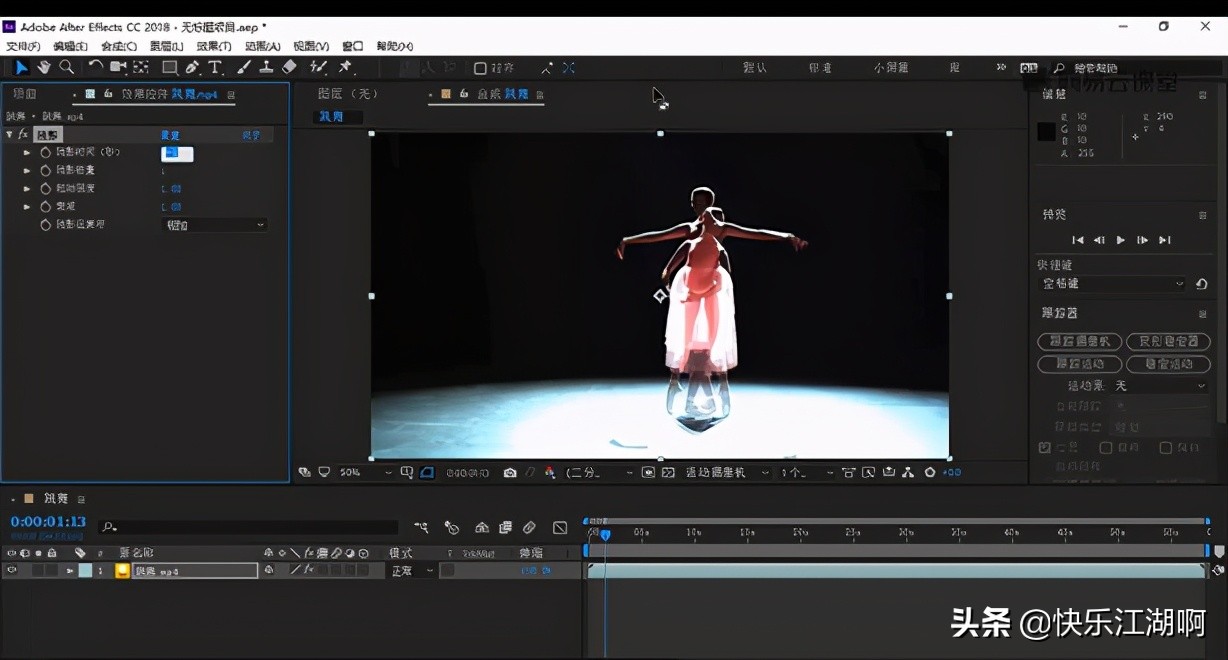This screenshot has width=1228, height=660.
Task: Click the black color swatch in Info panel
Action: pyautogui.click(x=1046, y=131)
